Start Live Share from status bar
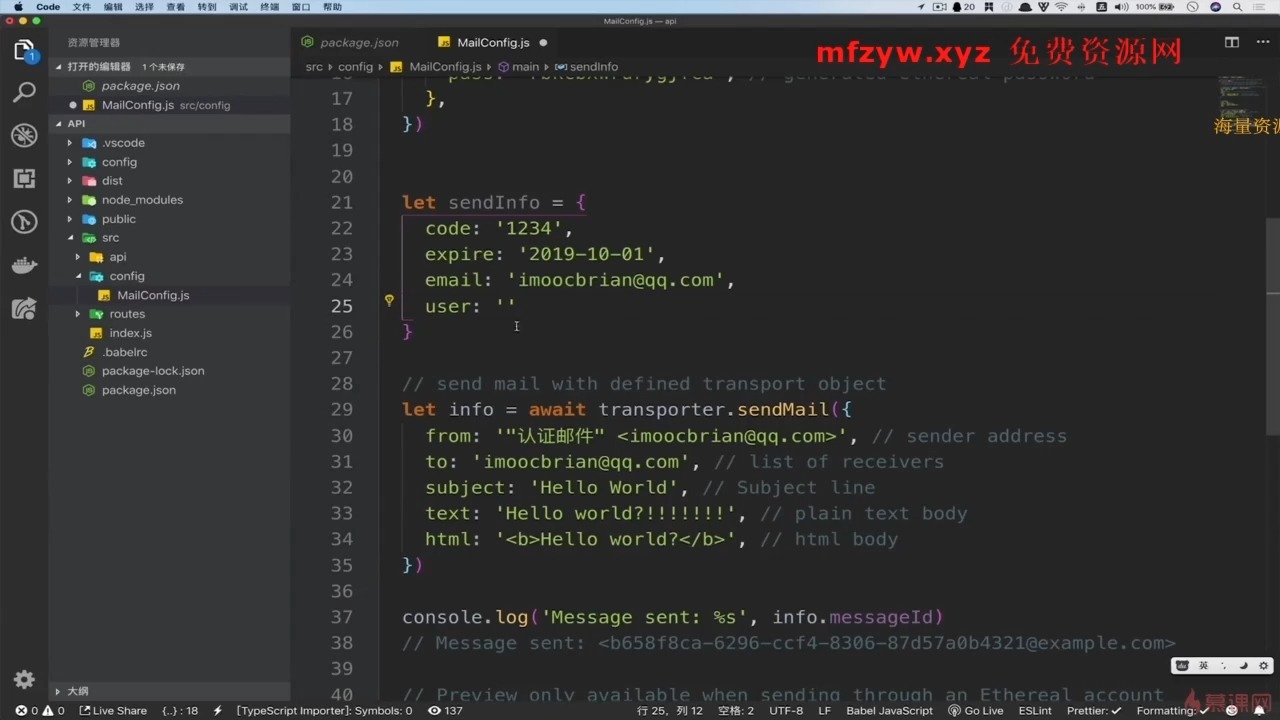The height and width of the screenshot is (720, 1280). click(x=113, y=711)
